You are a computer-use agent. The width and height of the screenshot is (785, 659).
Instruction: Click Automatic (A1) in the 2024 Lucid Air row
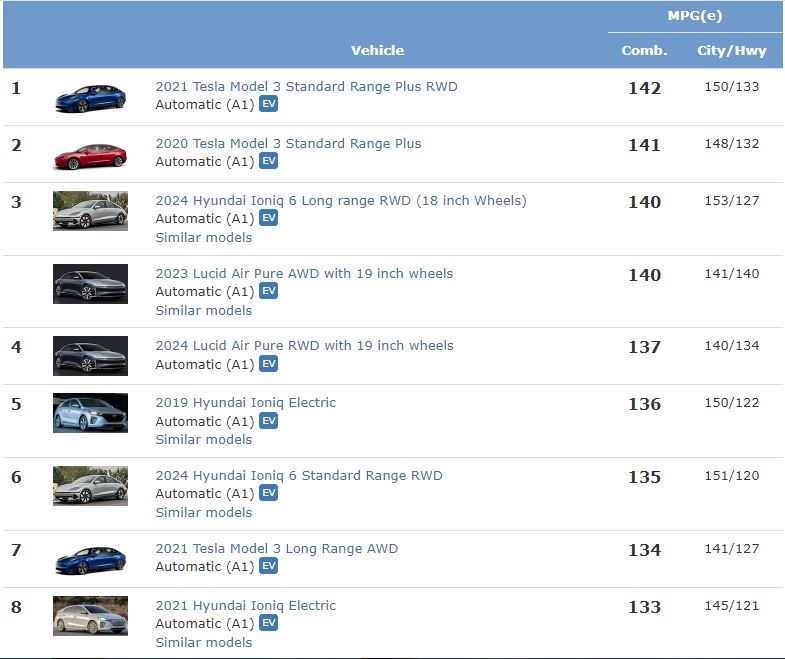point(205,365)
